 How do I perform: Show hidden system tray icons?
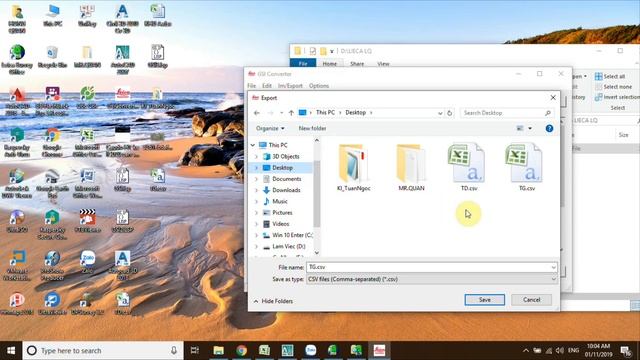pos(525,351)
